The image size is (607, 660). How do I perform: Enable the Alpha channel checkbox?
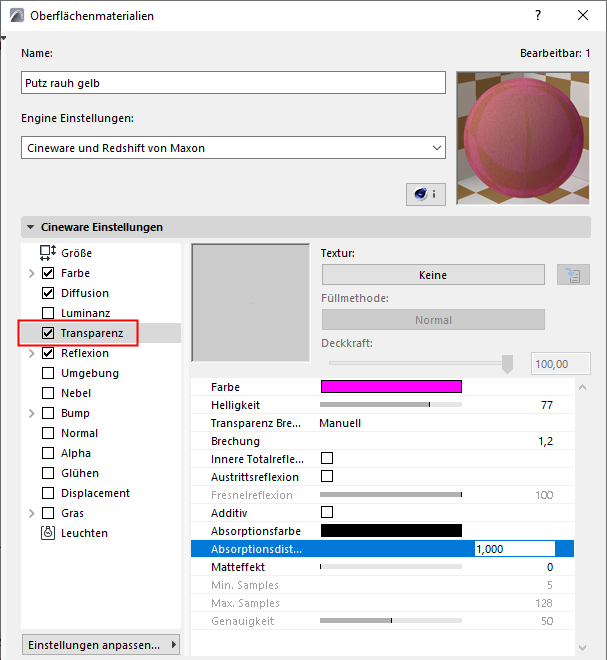(x=48, y=453)
